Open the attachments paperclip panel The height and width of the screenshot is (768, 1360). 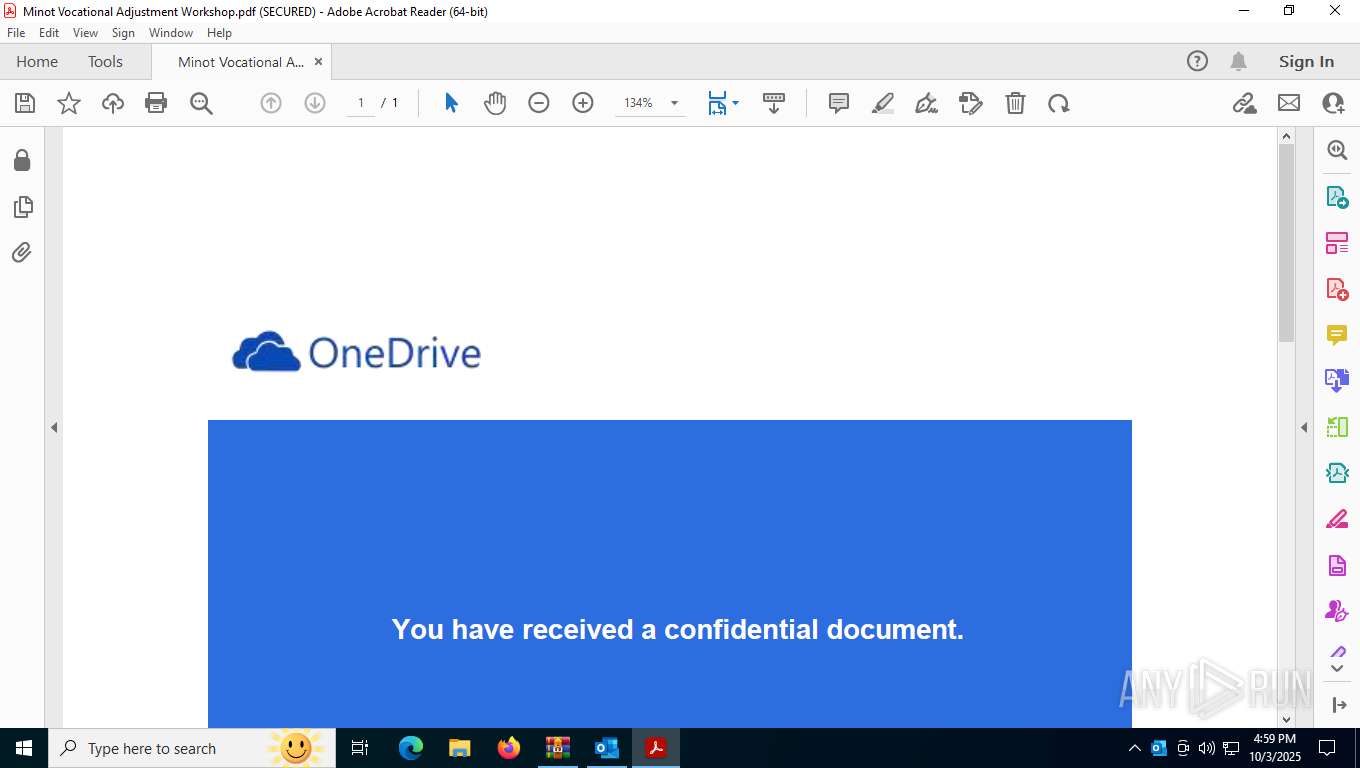22,252
